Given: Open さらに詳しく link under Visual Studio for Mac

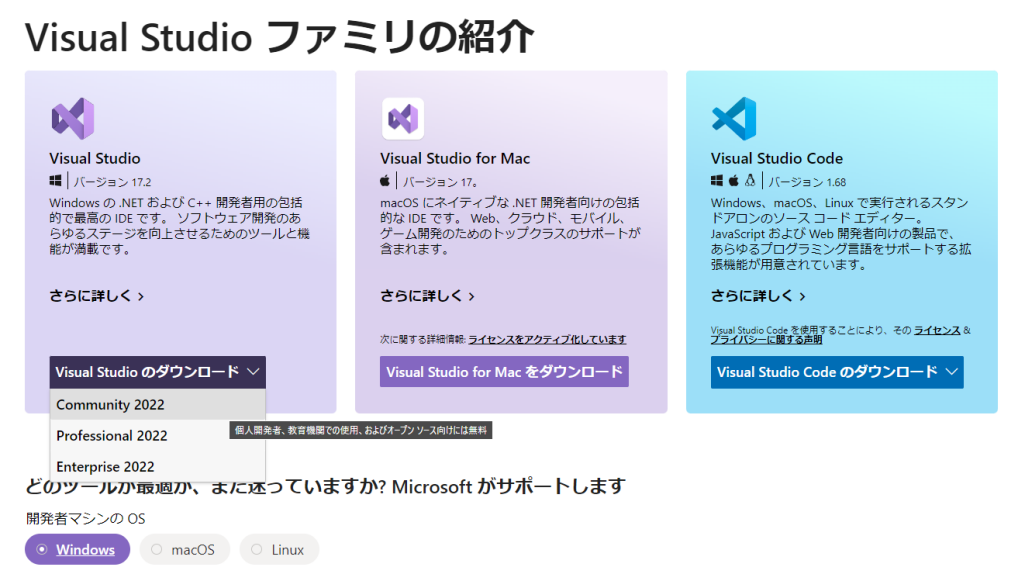Looking at the screenshot, I should point(428,296).
